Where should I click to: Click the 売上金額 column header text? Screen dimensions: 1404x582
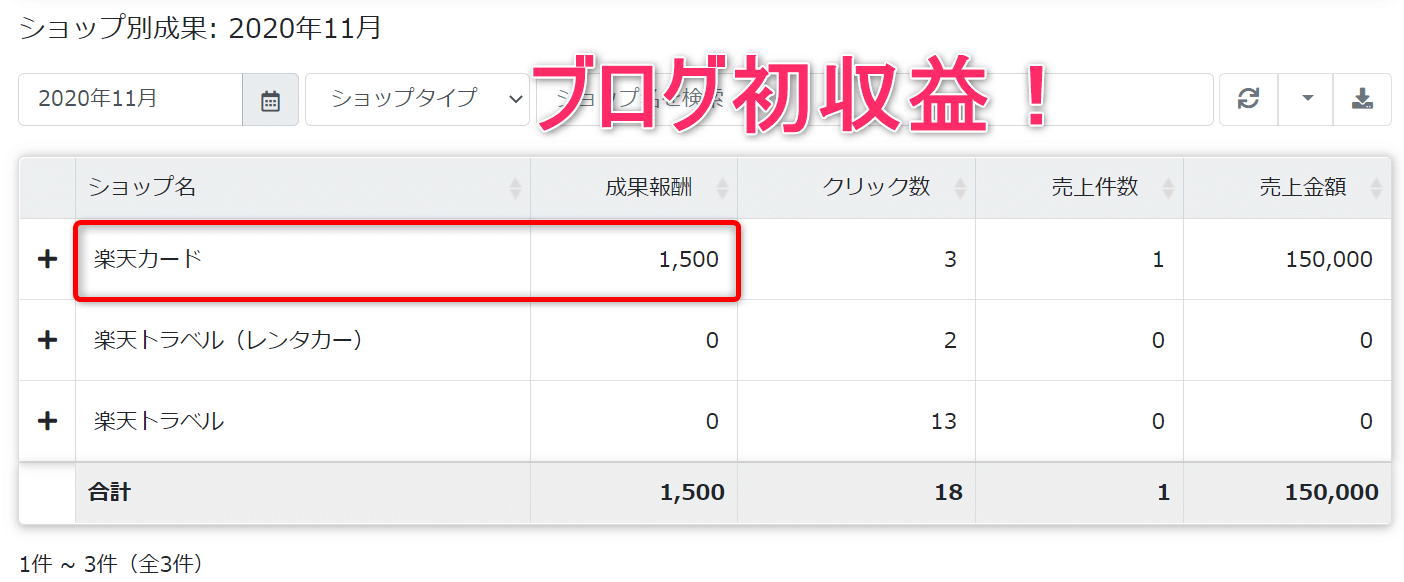pyautogui.click(x=1302, y=187)
